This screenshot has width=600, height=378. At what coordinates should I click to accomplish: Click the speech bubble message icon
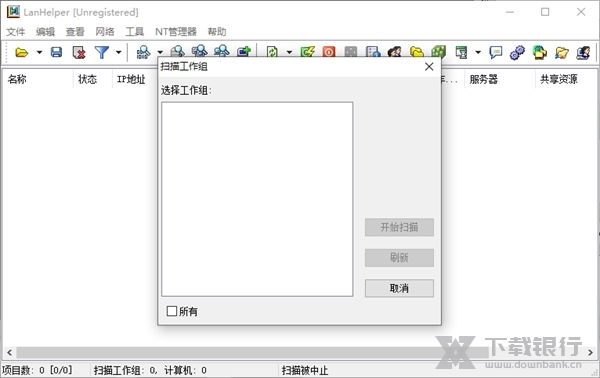point(496,52)
